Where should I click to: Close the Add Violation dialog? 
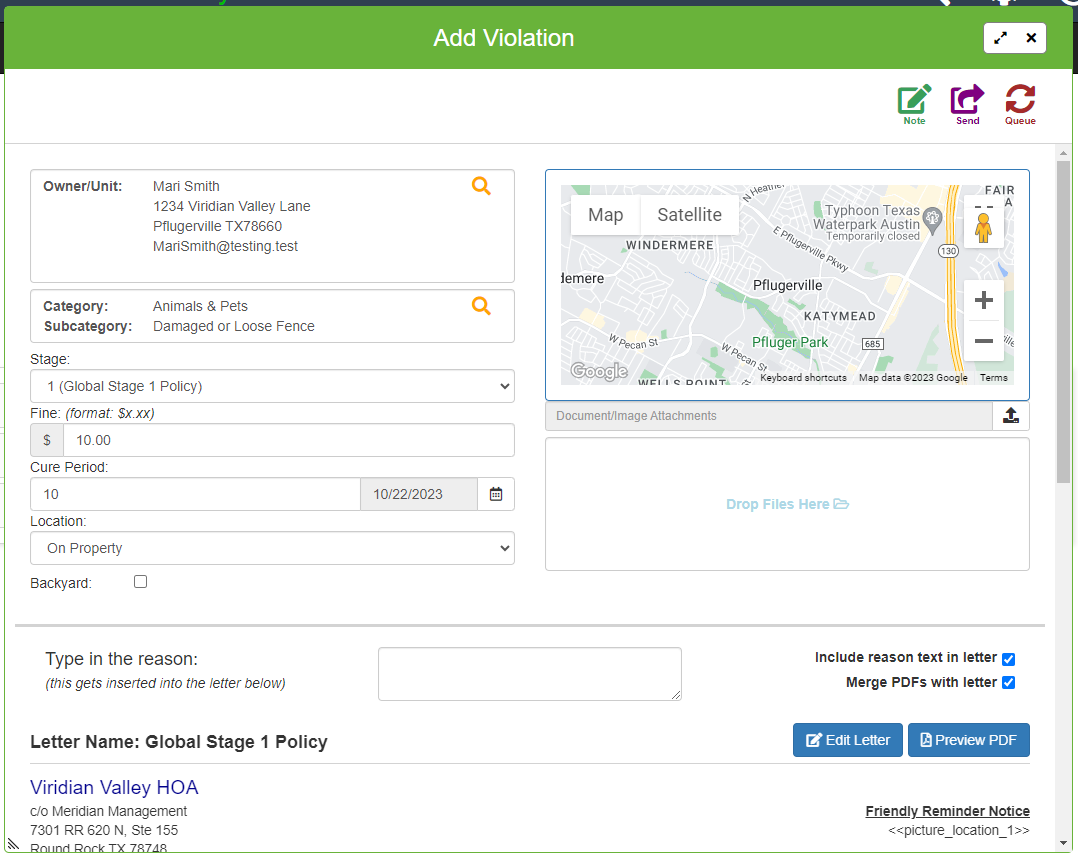pos(1031,38)
